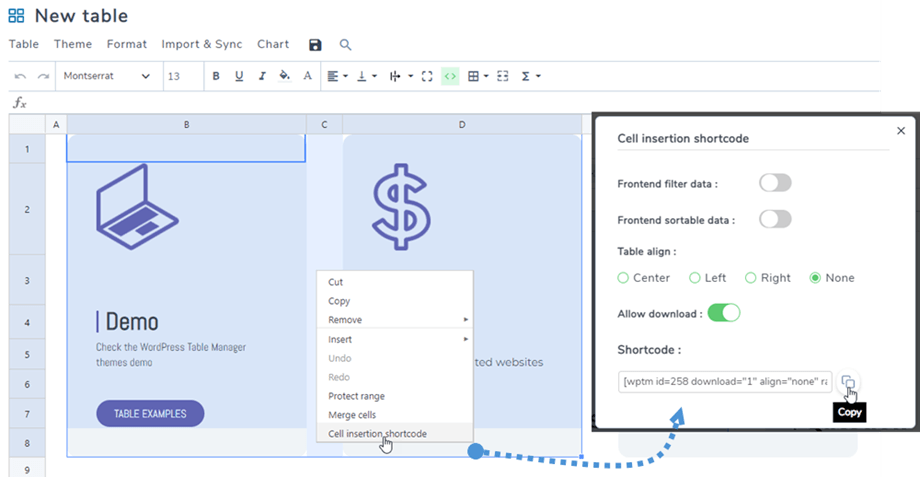Enable Frontend filter data switch
920x477 pixels.
tap(775, 183)
